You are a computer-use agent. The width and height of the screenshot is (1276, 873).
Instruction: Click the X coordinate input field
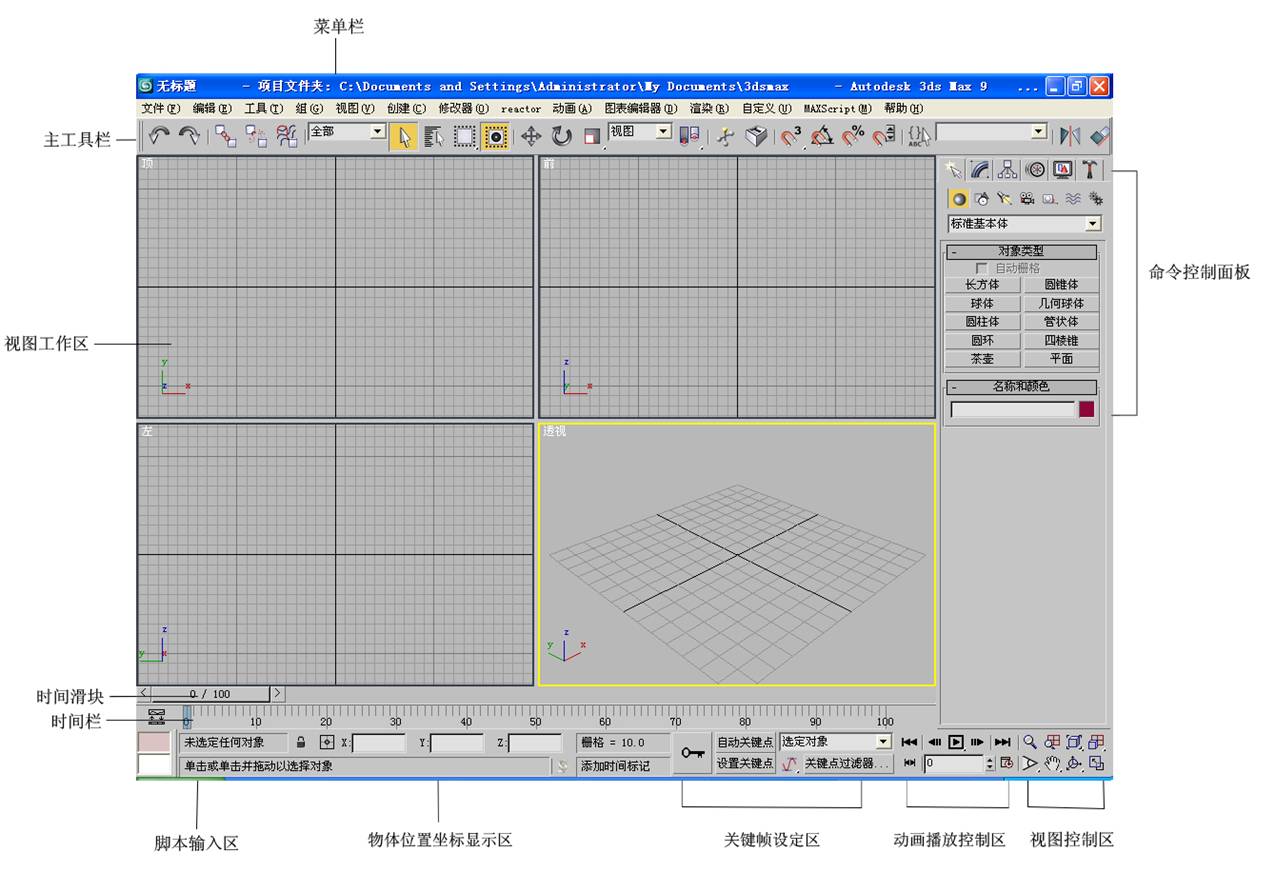point(380,743)
